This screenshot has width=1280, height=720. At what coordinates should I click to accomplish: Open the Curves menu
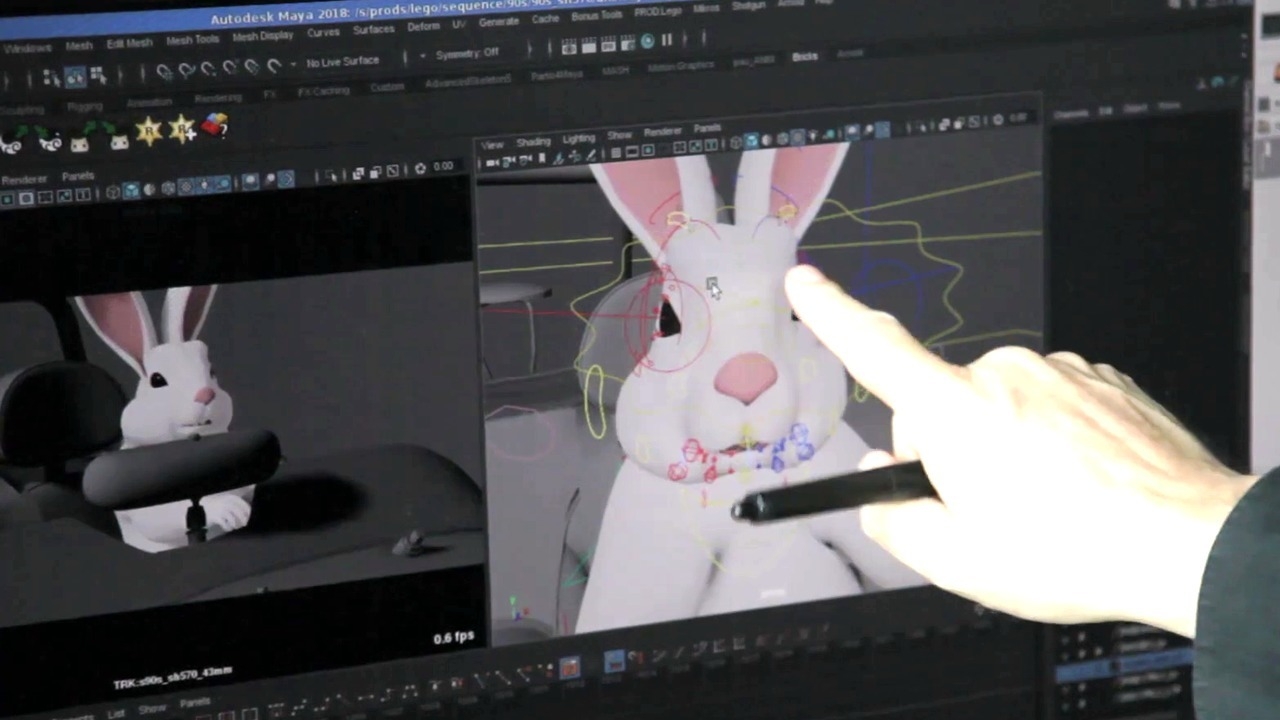click(x=323, y=33)
